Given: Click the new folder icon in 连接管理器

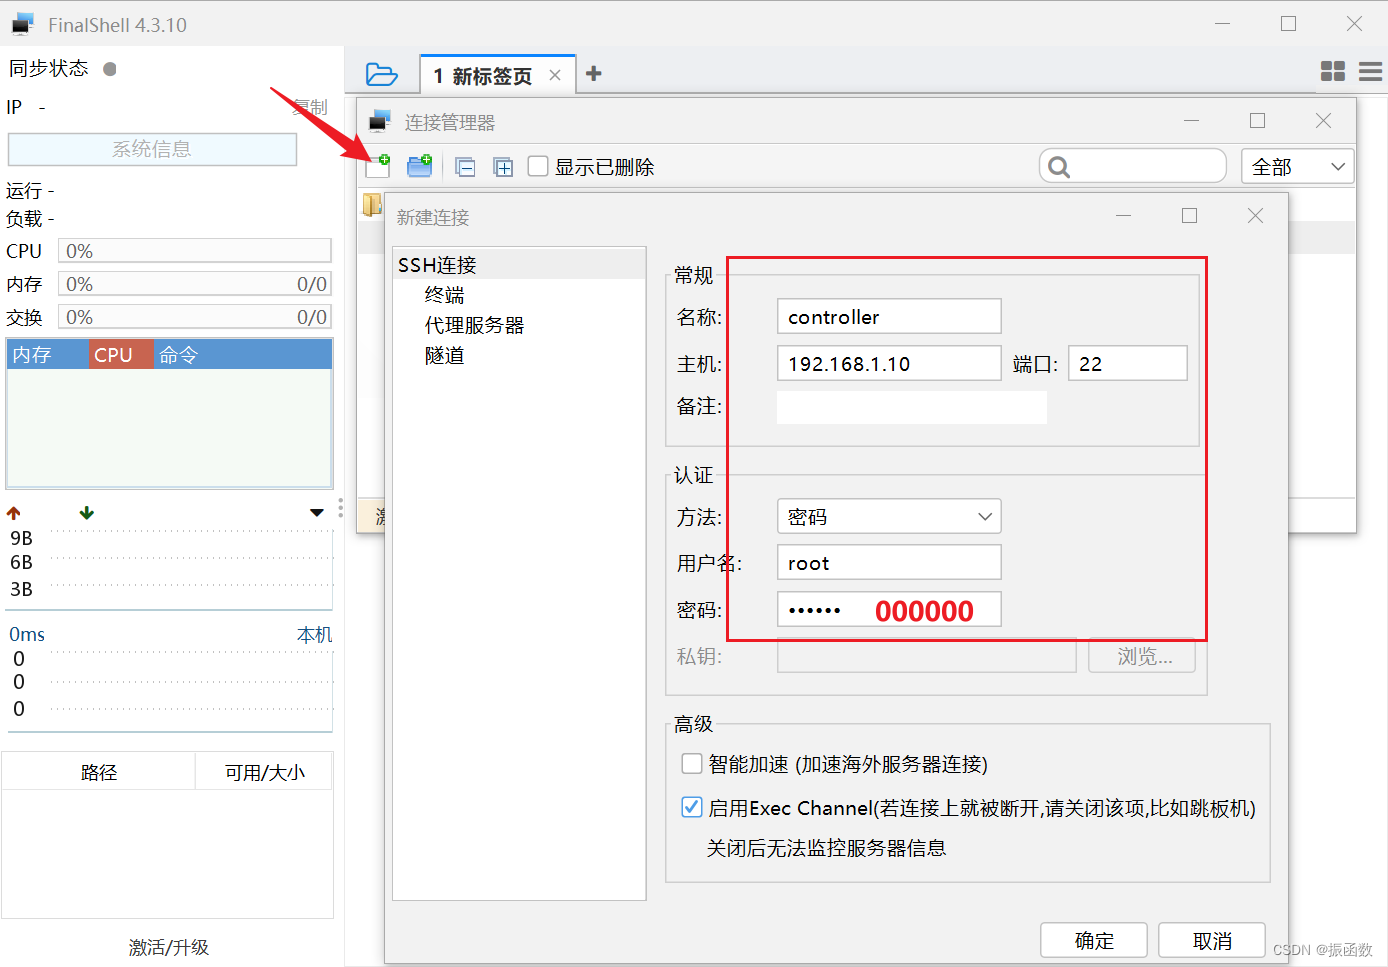Looking at the screenshot, I should coord(420,166).
